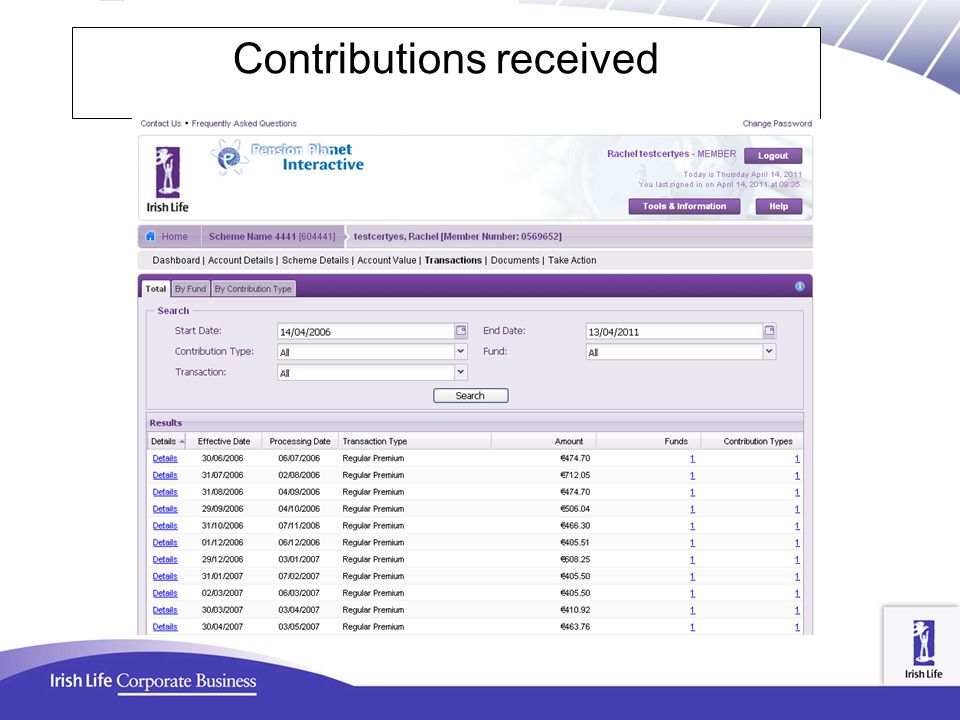The width and height of the screenshot is (960, 720).
Task: Expand the Contribution Type dropdown
Action: (x=460, y=351)
